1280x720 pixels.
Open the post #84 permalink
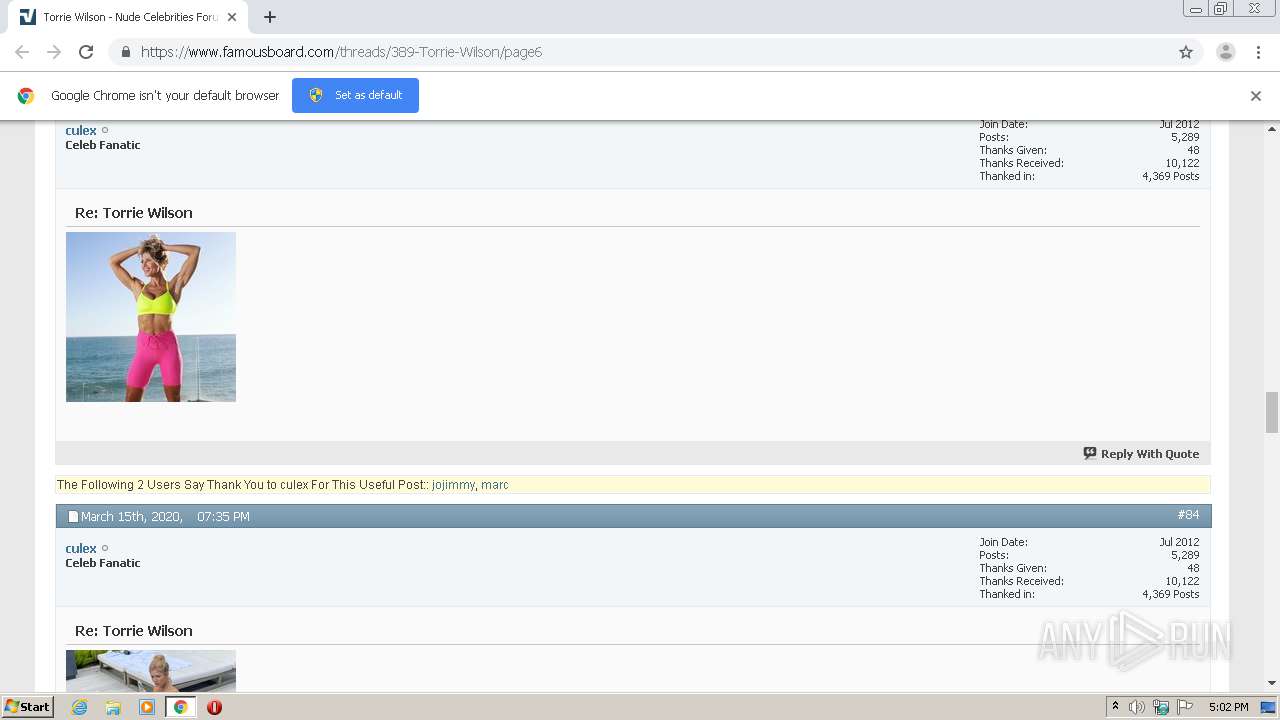[x=1188, y=515]
